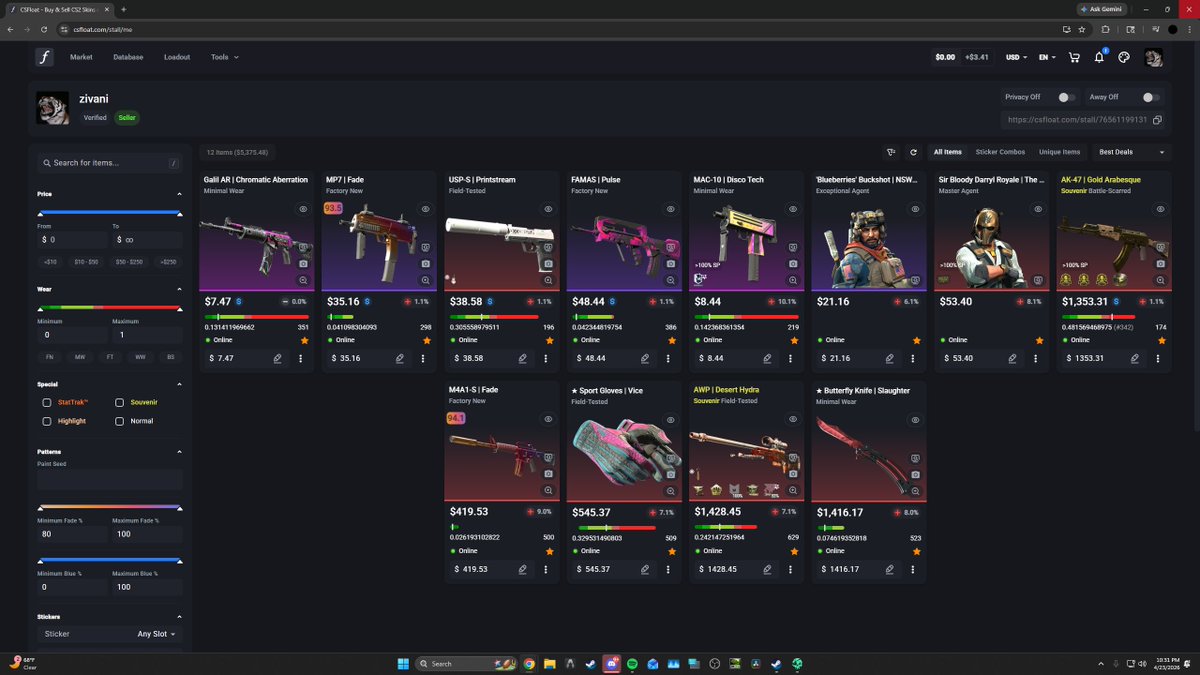Screen dimensions: 1200x675
Task: Open the filter options icon beside refresh
Action: (x=891, y=152)
